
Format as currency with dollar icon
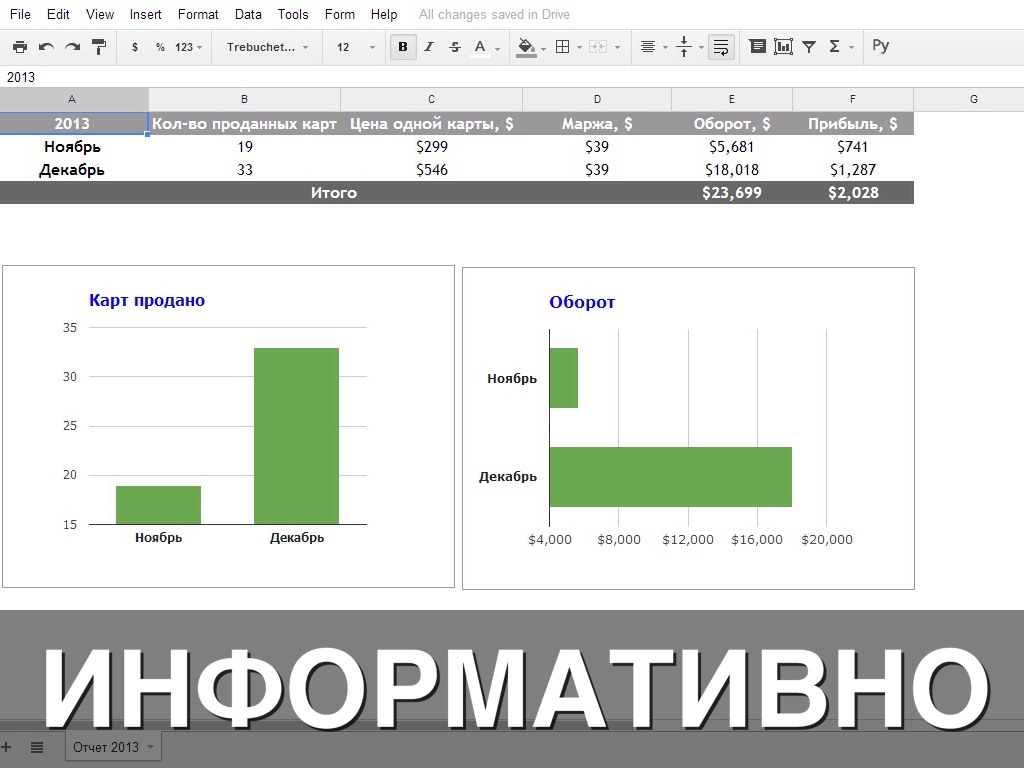click(x=135, y=47)
